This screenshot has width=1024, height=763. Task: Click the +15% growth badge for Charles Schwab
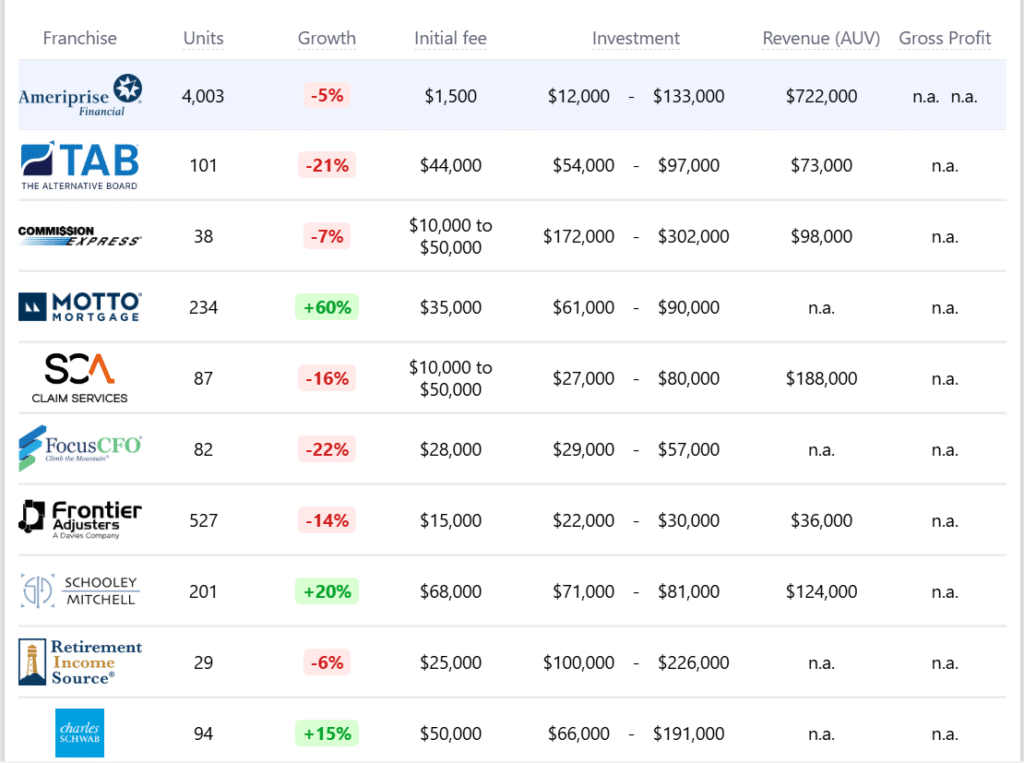(x=327, y=734)
